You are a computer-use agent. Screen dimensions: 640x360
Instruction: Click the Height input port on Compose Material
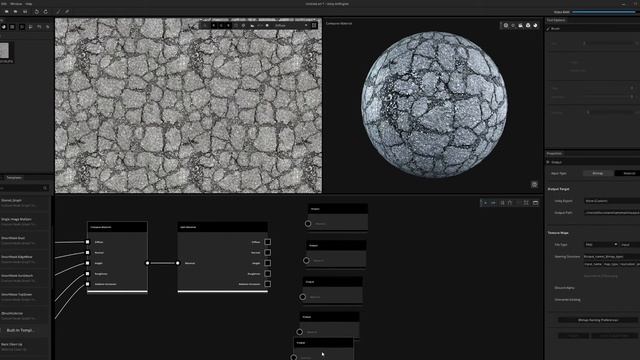(87, 263)
